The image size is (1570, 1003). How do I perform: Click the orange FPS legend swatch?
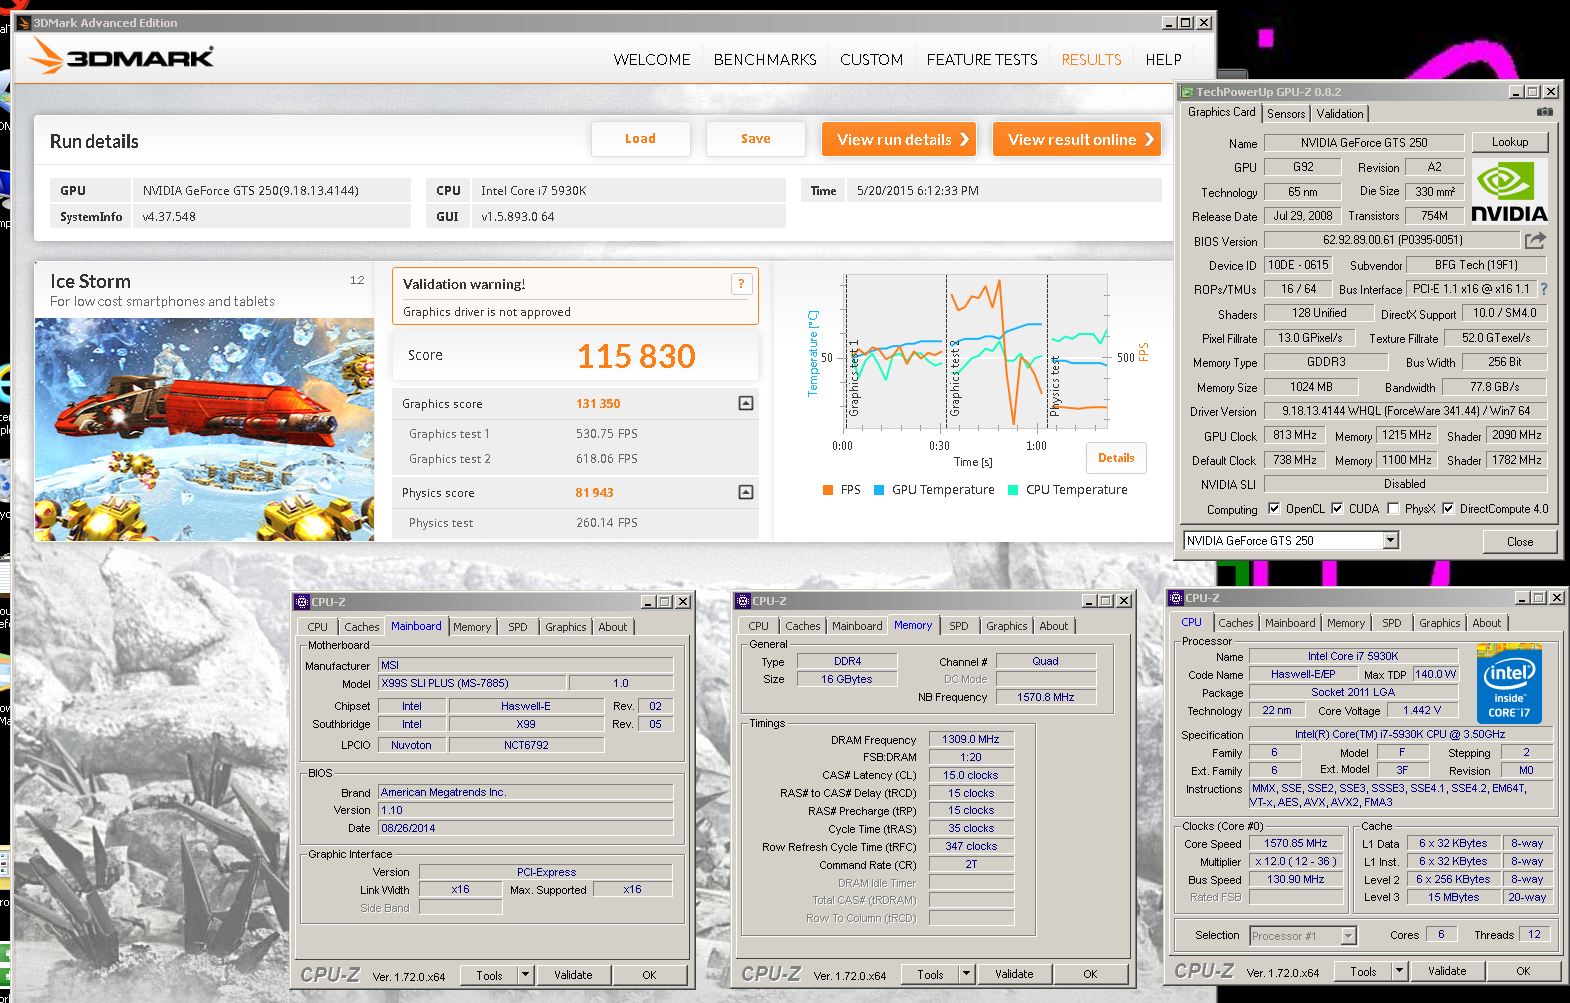tap(827, 490)
